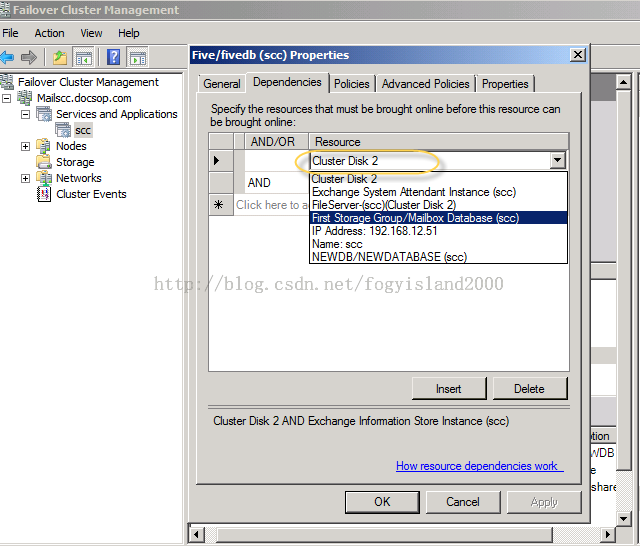The width and height of the screenshot is (640, 546).
Task: Click the Cluster Events icon
Action: (x=44, y=194)
